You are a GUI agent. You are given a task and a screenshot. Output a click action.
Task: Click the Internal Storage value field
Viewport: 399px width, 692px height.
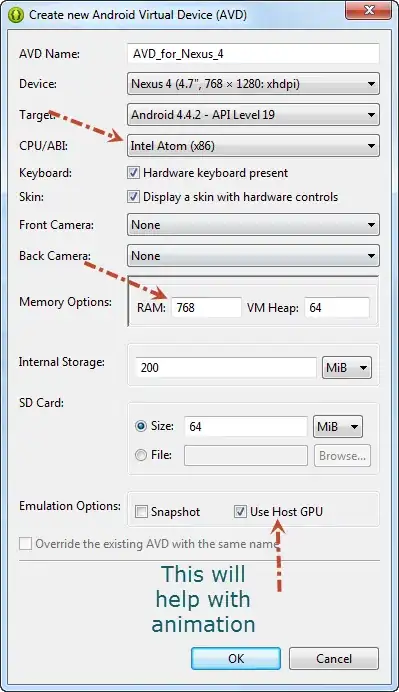coord(226,368)
